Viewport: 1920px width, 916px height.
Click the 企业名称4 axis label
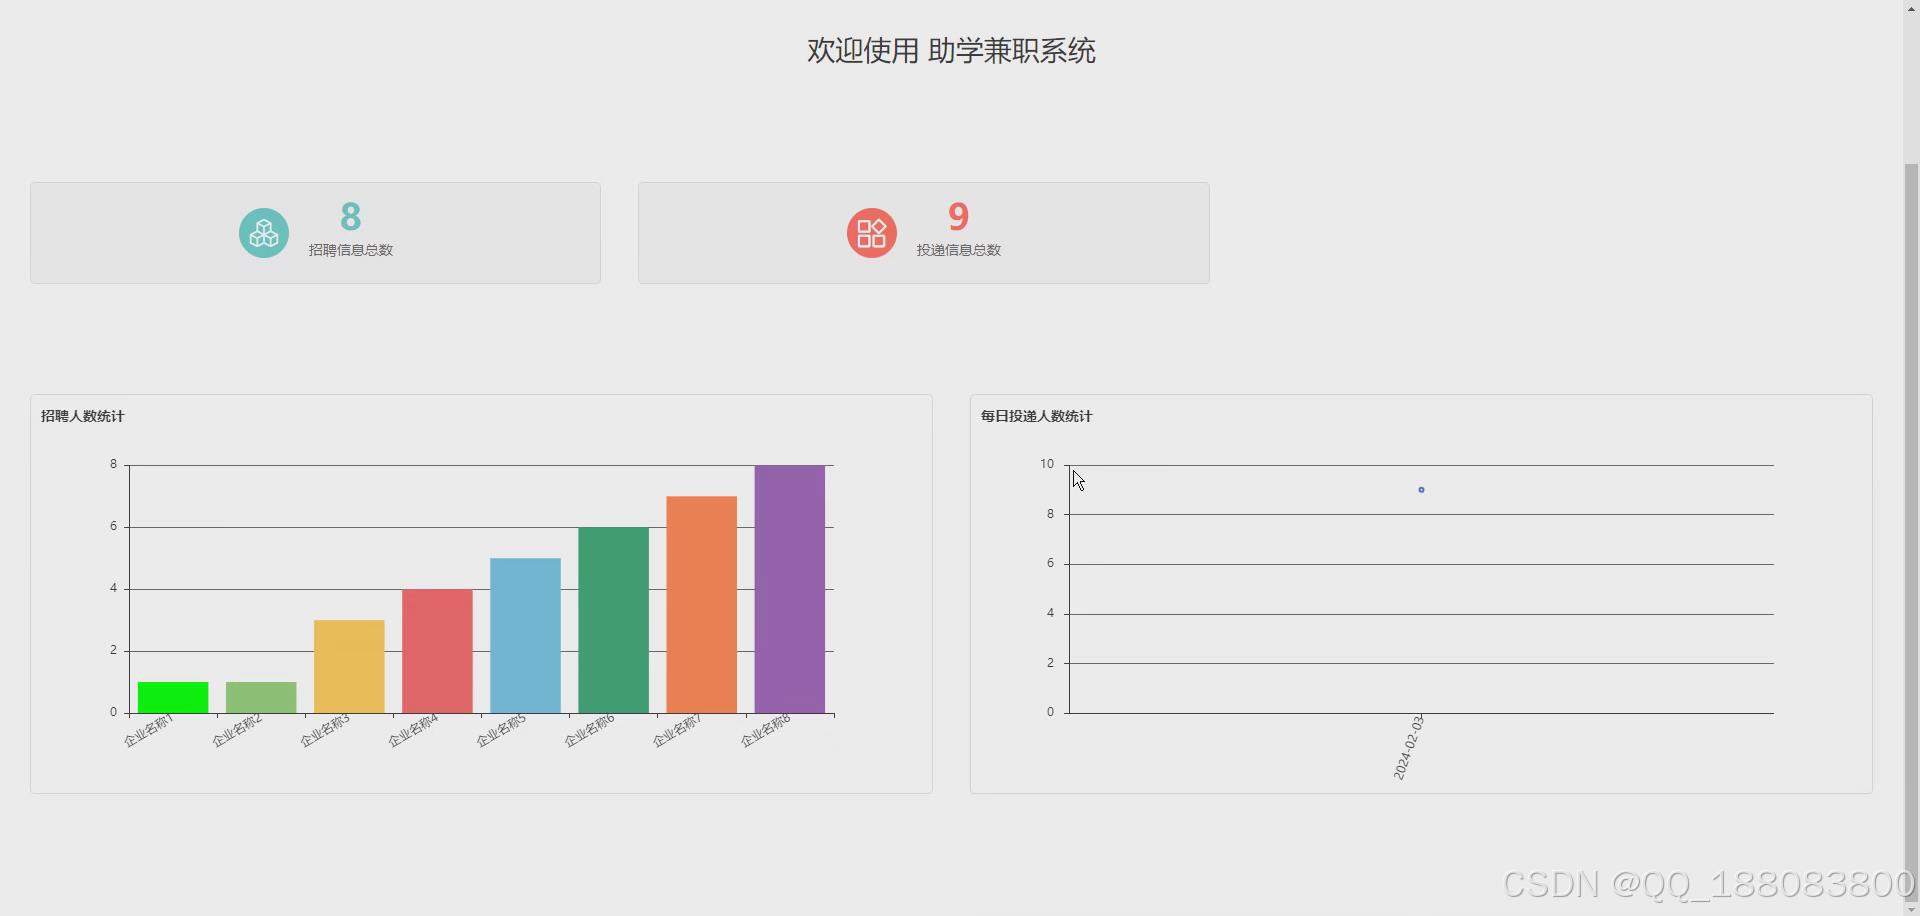(x=413, y=731)
